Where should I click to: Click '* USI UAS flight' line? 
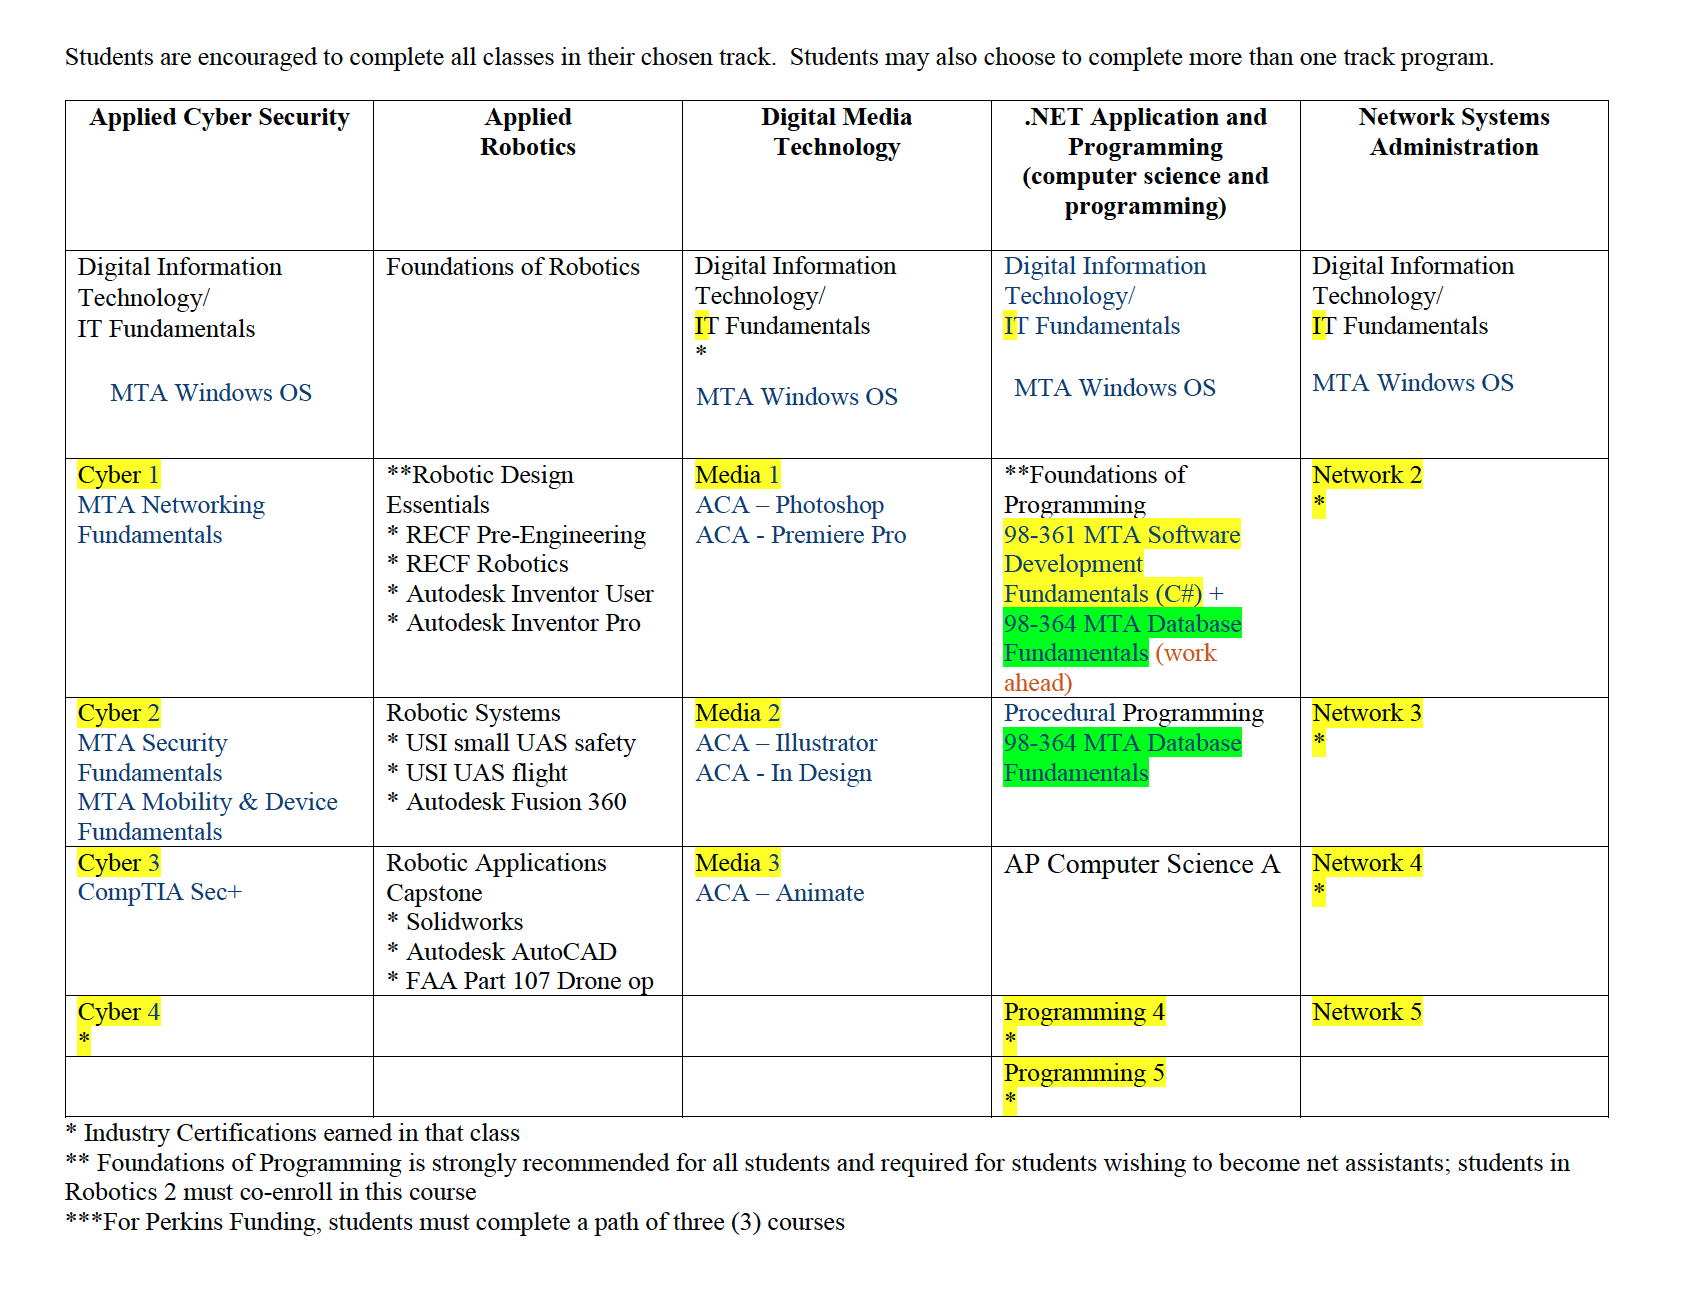point(477,773)
